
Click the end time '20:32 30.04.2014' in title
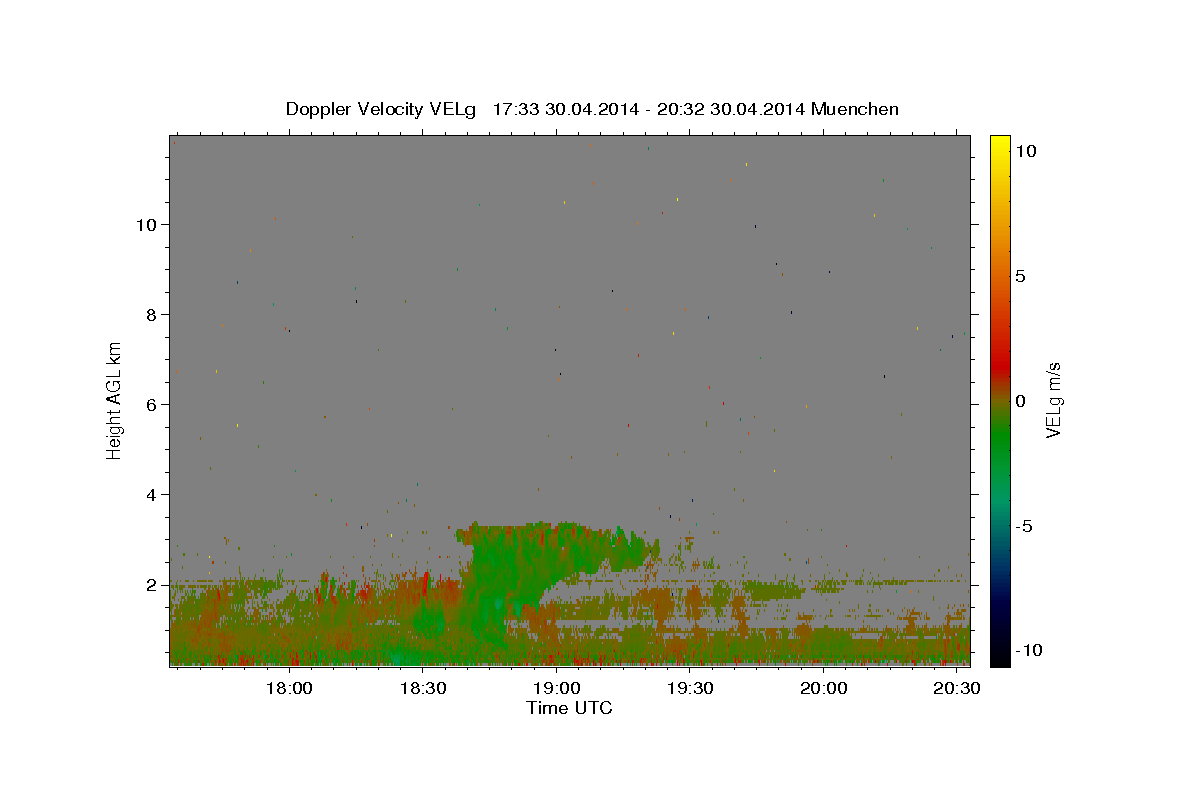point(729,109)
